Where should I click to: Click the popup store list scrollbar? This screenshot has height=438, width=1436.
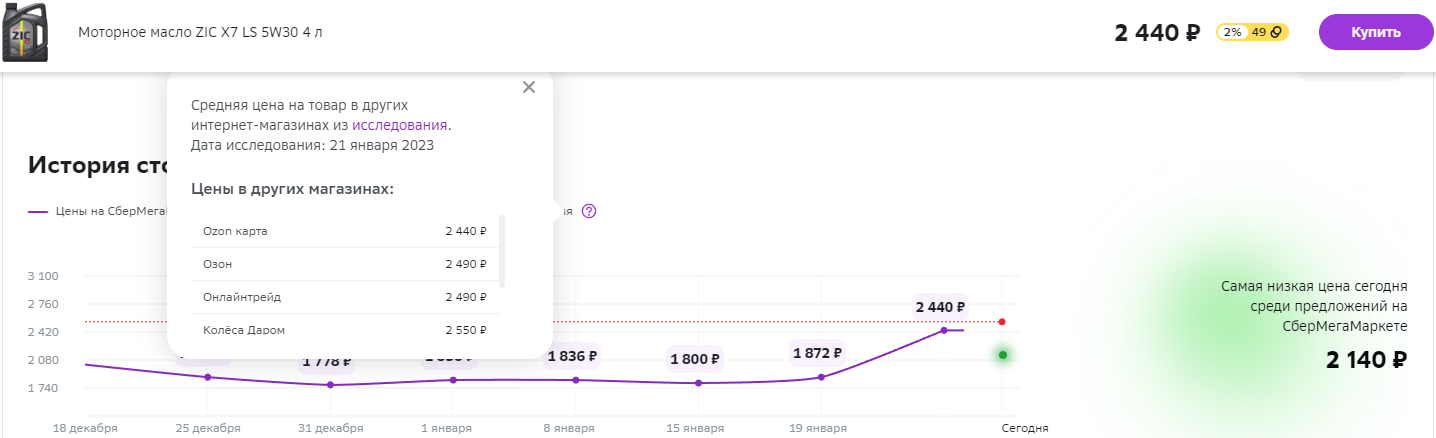502,251
